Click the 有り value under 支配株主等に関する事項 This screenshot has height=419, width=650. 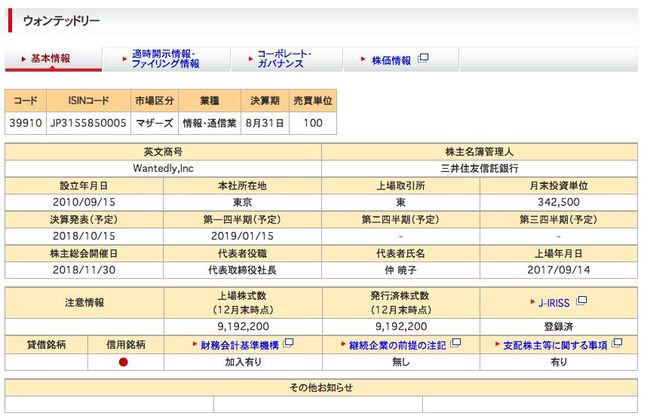(x=559, y=362)
